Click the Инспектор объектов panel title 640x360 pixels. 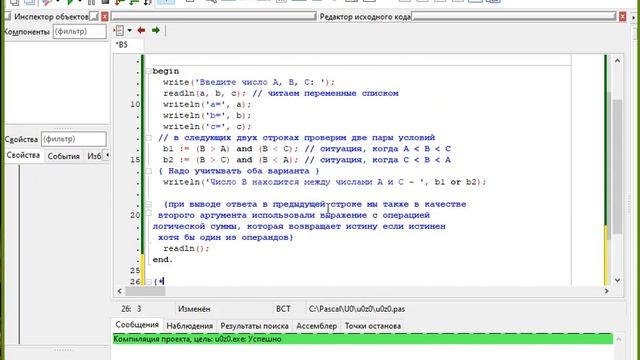pyautogui.click(x=51, y=17)
